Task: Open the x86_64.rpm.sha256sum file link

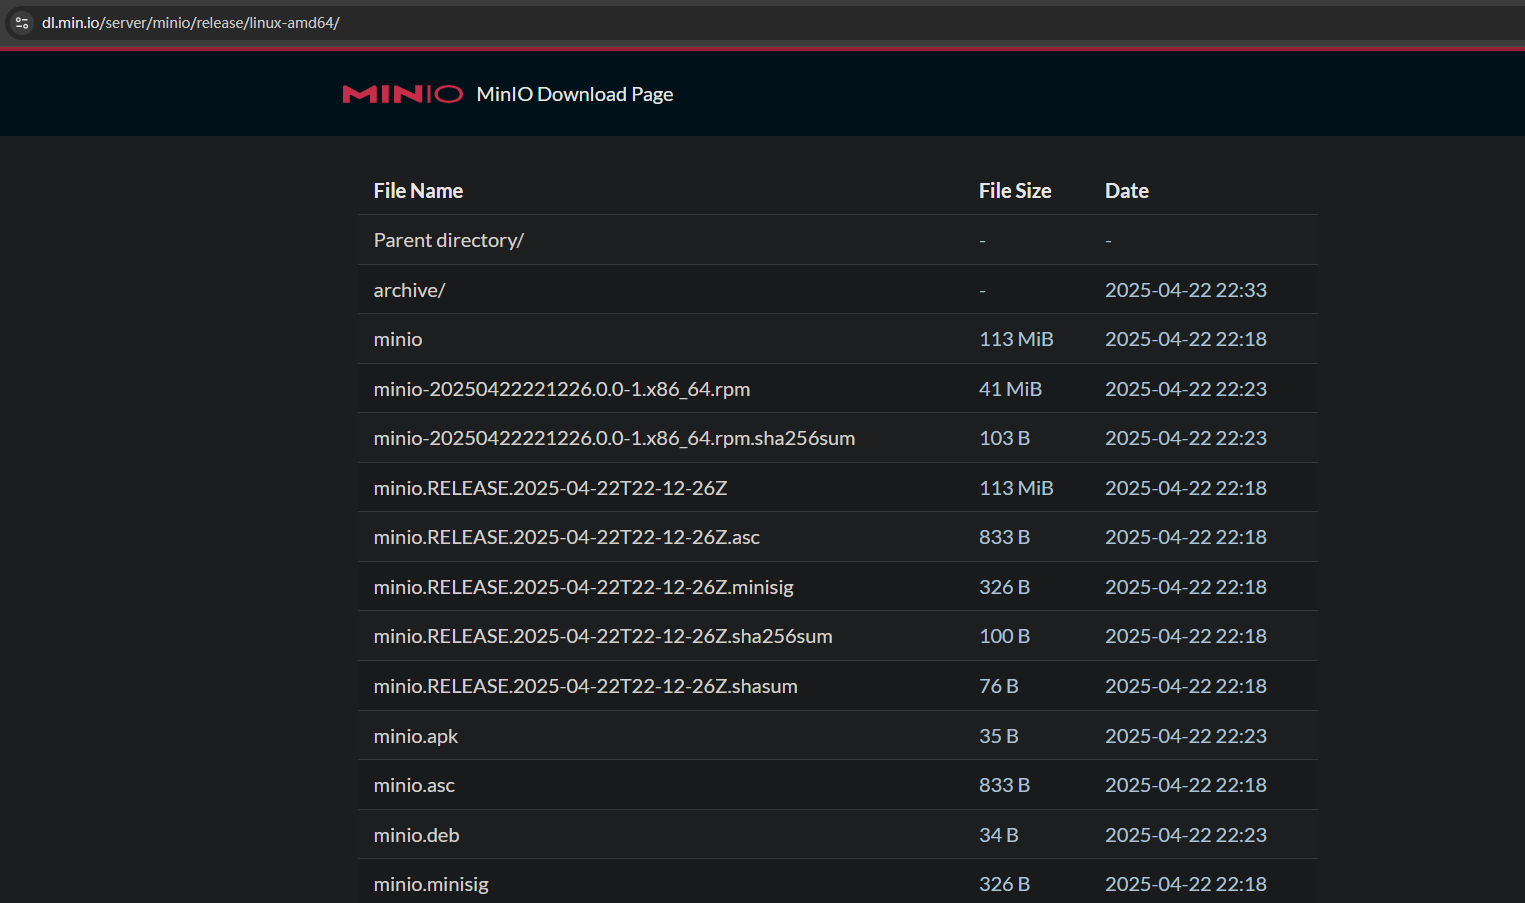Action: pyautogui.click(x=614, y=438)
